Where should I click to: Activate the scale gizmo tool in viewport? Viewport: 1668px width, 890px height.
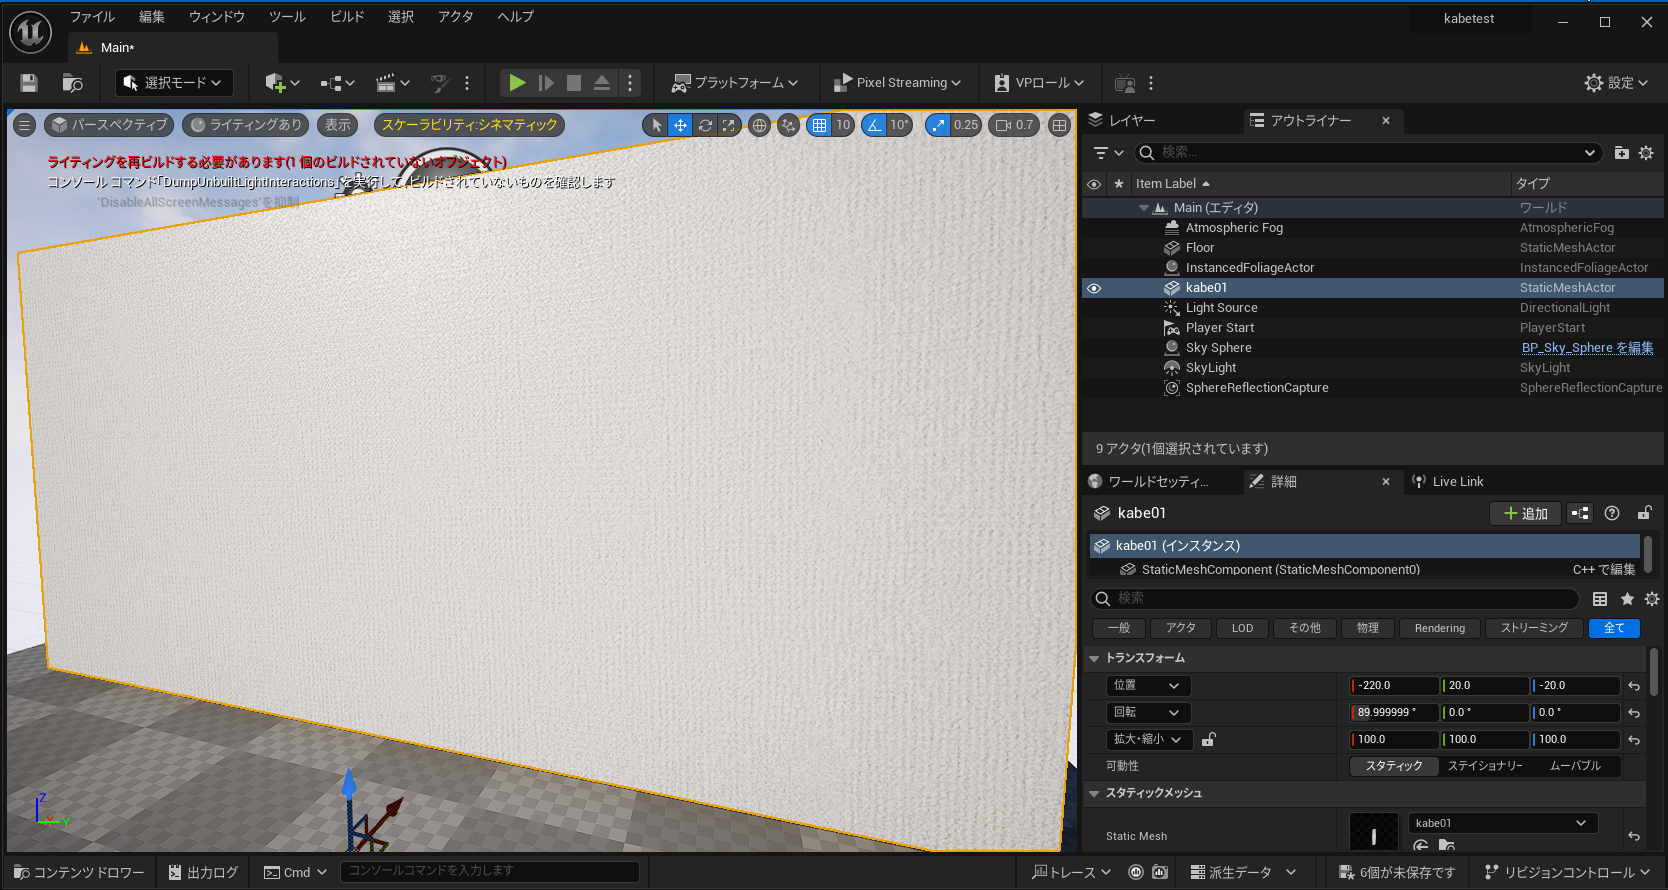pos(729,125)
